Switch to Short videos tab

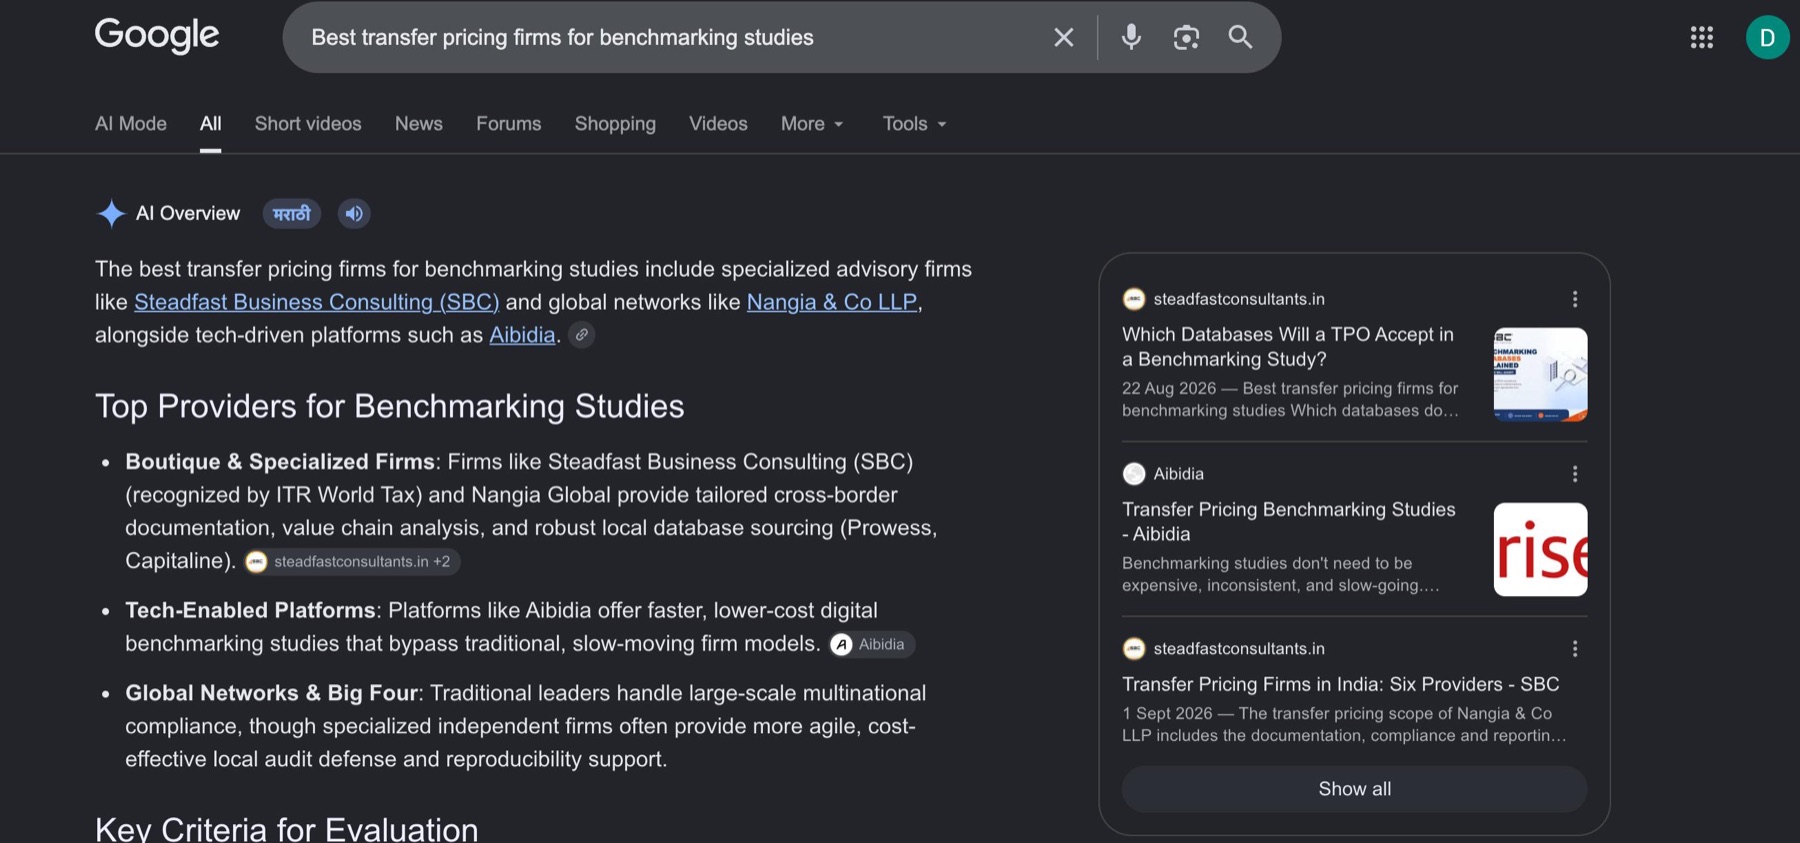click(308, 124)
